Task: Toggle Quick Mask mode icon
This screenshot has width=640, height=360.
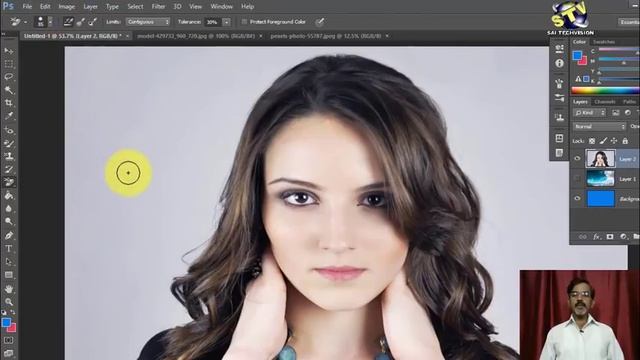Action: click(x=9, y=340)
